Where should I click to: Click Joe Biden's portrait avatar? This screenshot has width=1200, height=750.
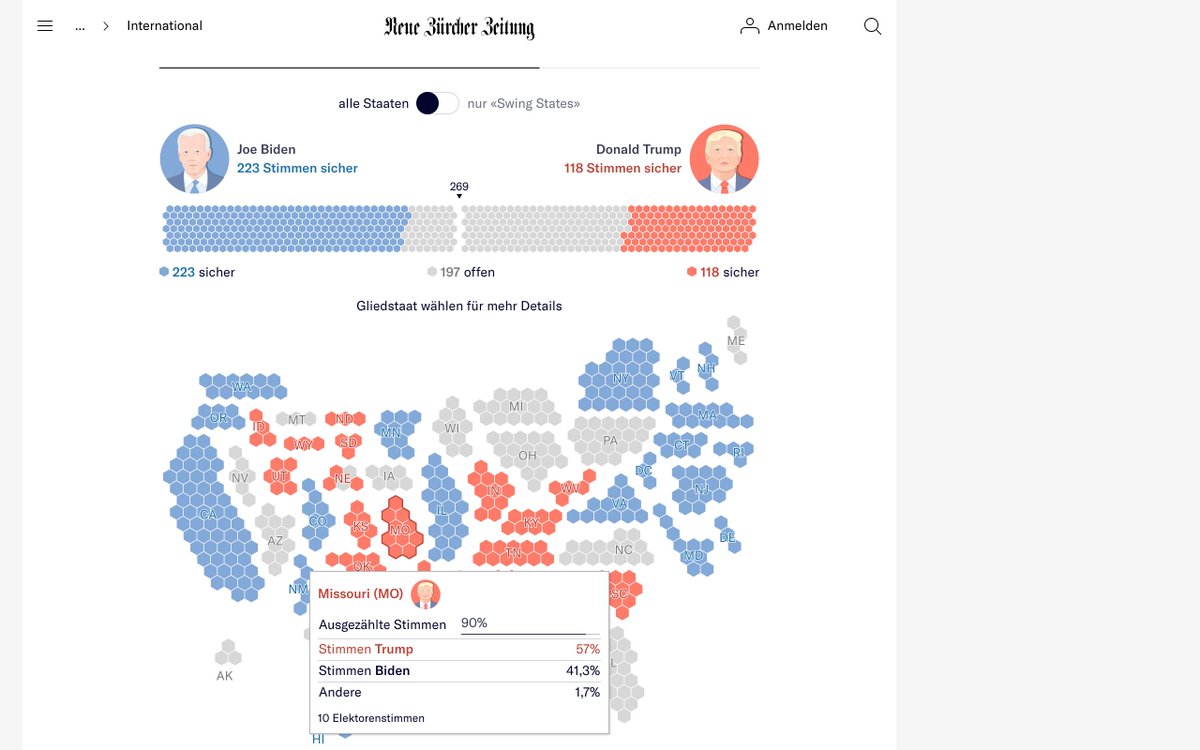click(194, 159)
